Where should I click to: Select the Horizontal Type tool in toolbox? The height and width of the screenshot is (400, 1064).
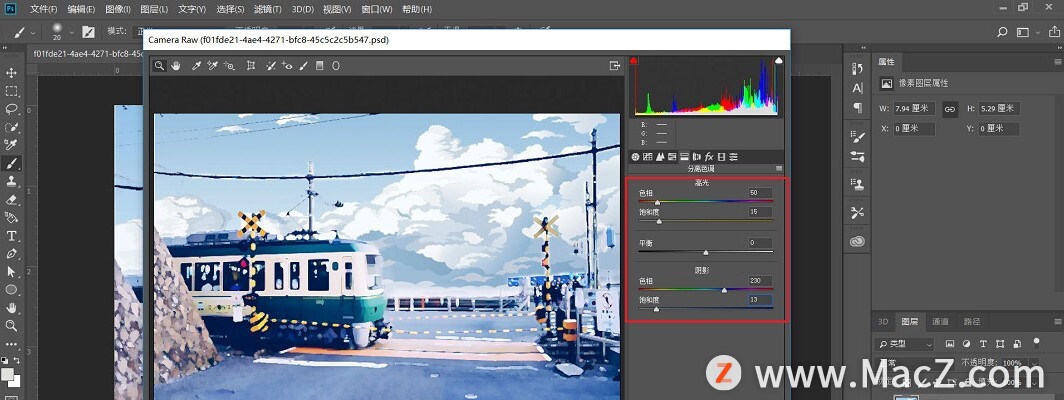(x=12, y=236)
